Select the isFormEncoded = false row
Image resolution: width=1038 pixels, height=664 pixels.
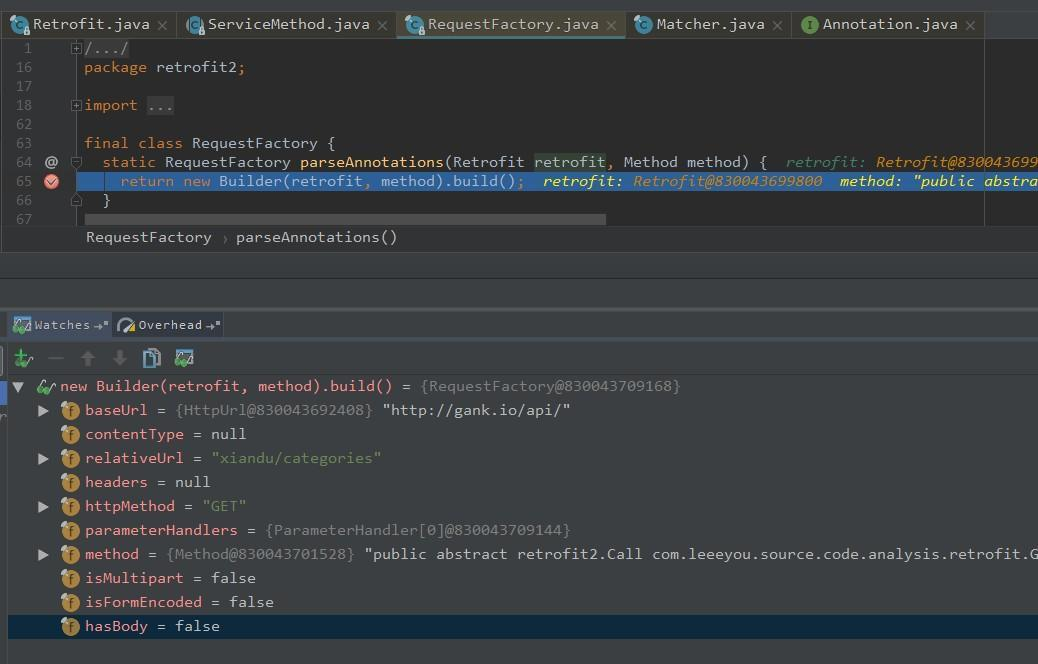pos(523,602)
